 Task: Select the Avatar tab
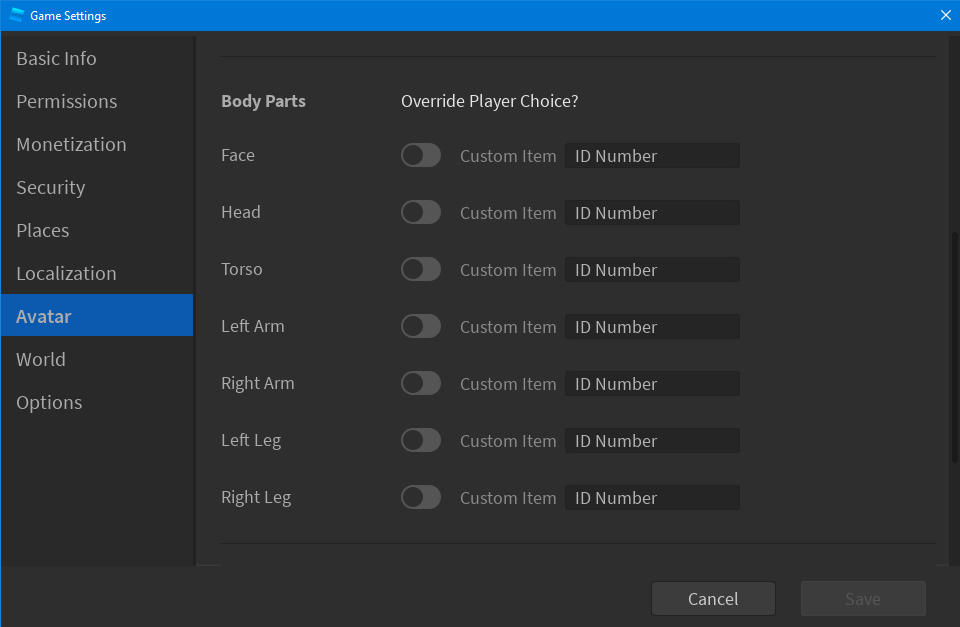[97, 316]
